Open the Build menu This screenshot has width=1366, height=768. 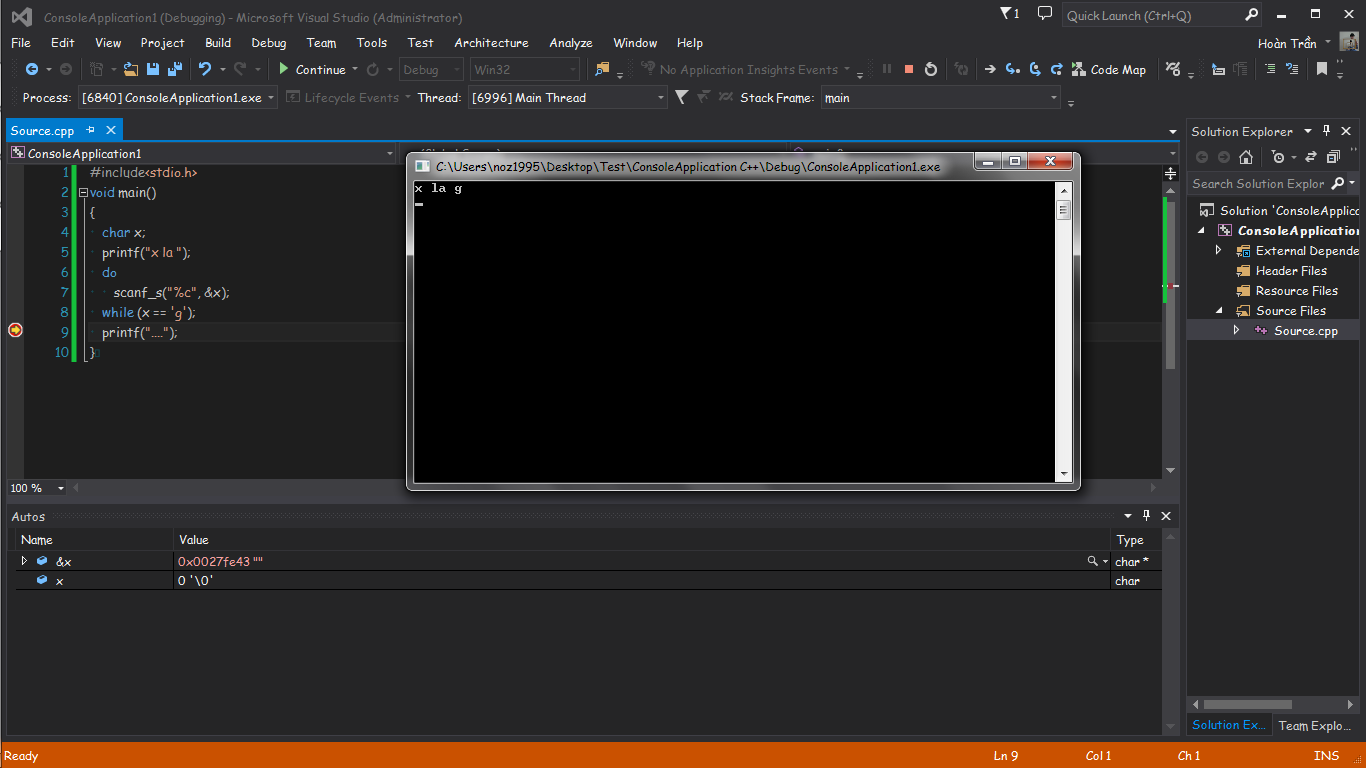218,43
